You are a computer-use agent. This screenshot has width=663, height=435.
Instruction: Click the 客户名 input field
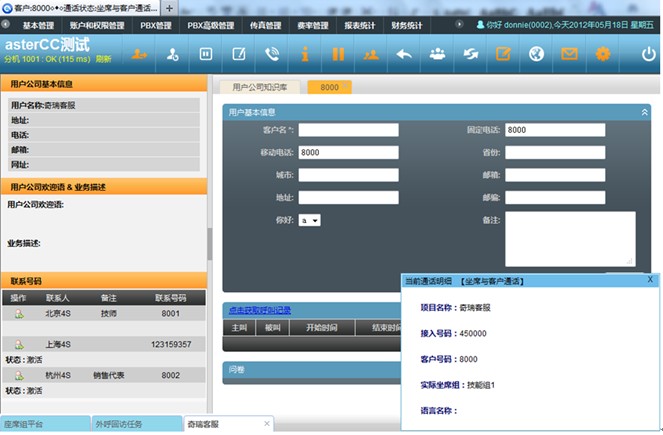[x=348, y=130]
